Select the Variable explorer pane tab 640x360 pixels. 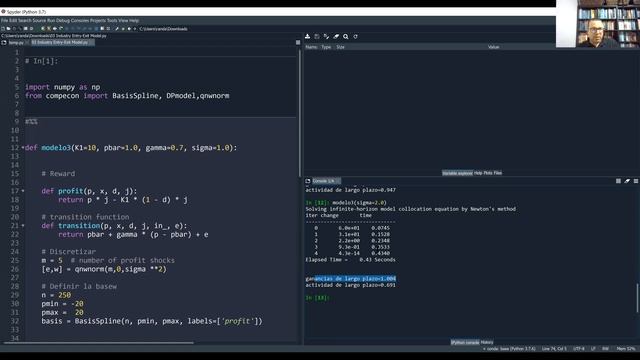457,173
